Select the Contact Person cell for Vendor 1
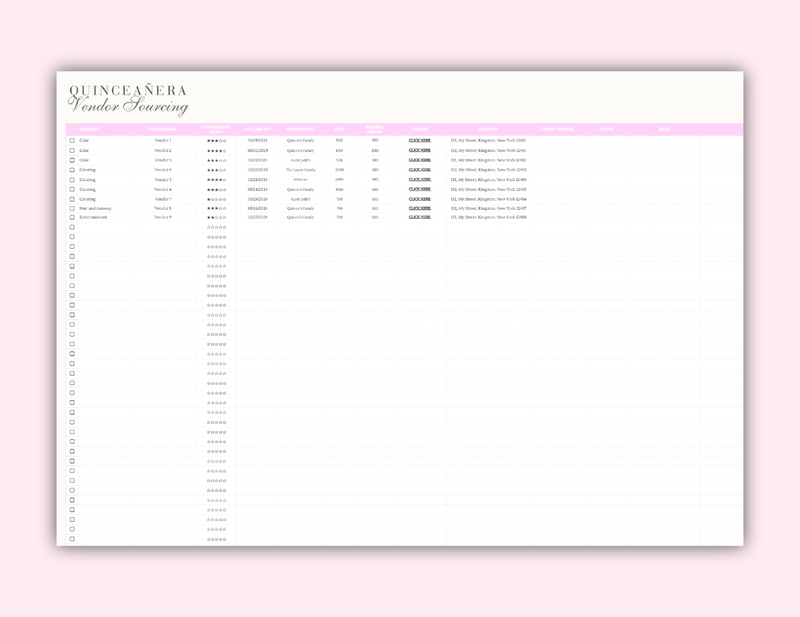This screenshot has width=800, height=617. tap(557, 141)
